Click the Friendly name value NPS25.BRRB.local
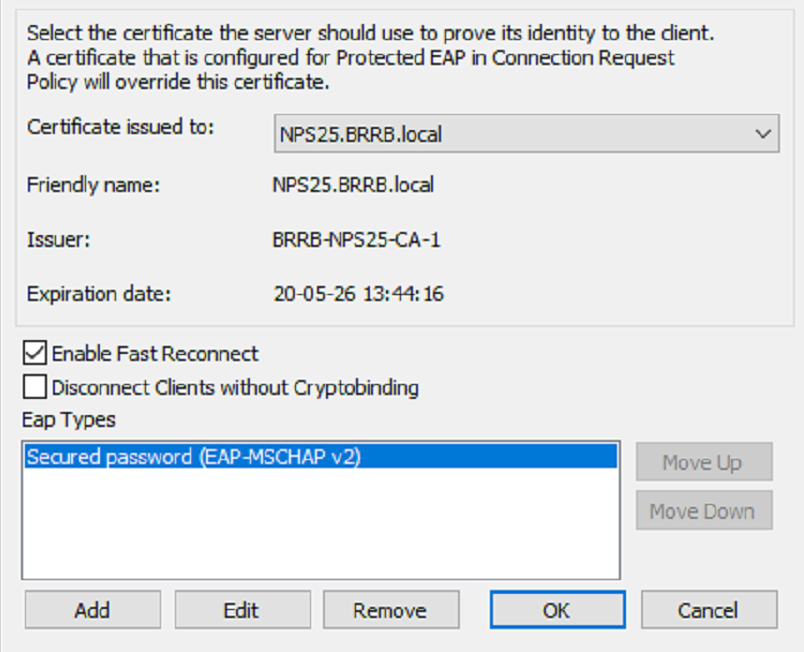Screen dimensions: 804x652 [353, 185]
